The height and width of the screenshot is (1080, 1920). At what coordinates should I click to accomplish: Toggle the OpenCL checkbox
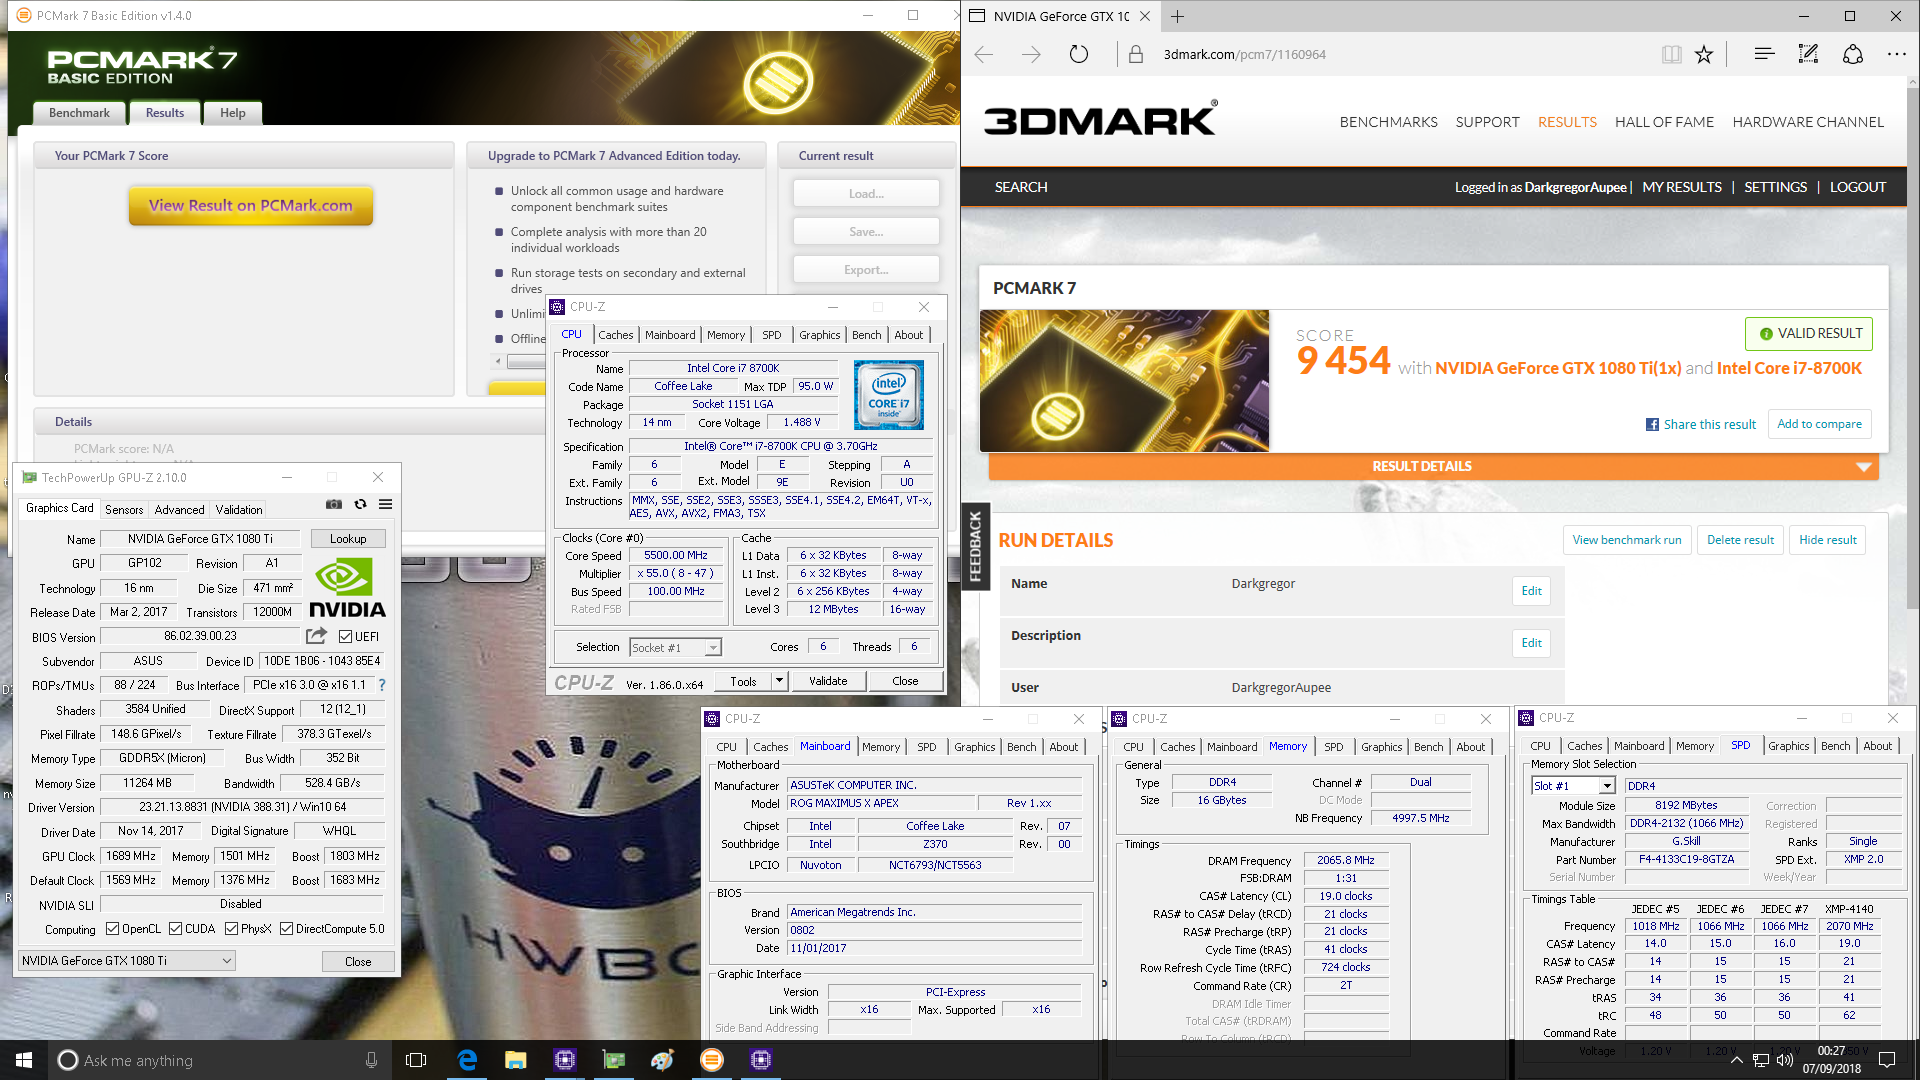[x=112, y=929]
